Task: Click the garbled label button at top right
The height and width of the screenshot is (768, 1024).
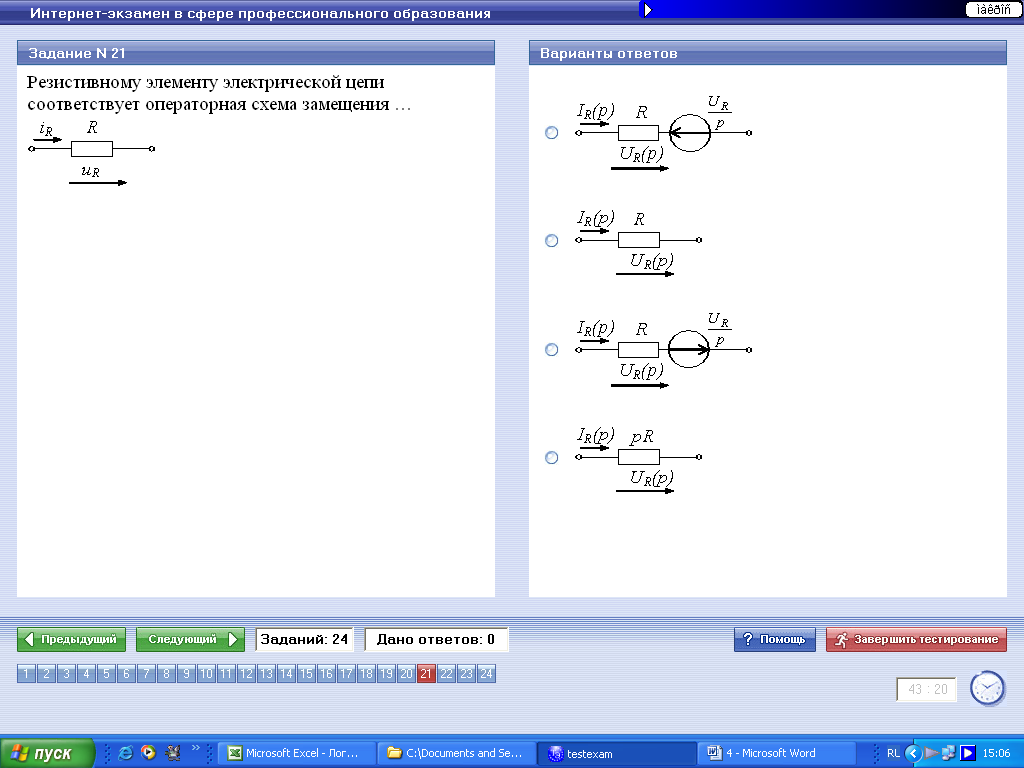Action: (x=993, y=9)
